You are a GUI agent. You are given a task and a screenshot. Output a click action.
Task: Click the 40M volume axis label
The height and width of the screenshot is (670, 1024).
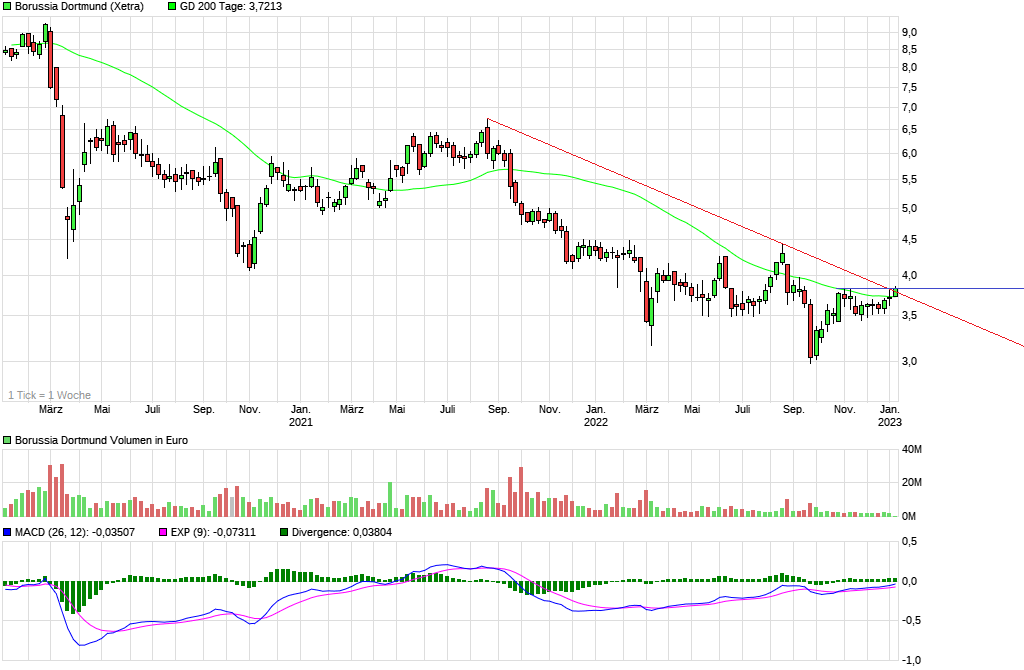912,449
